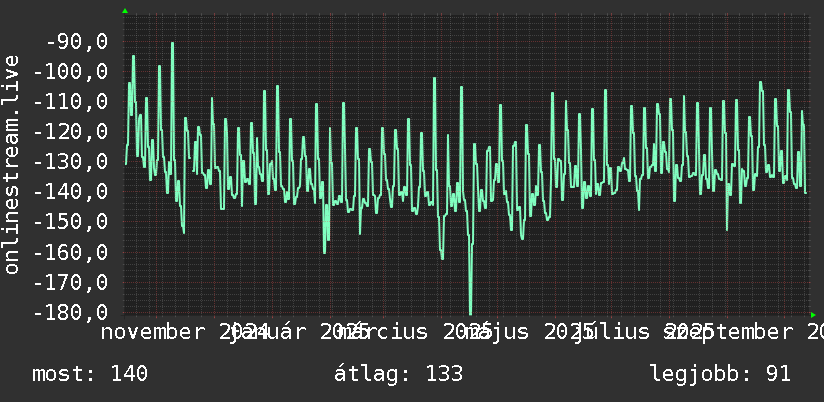
Task: Click the '-110,0' y-axis label
Action: click(71, 101)
